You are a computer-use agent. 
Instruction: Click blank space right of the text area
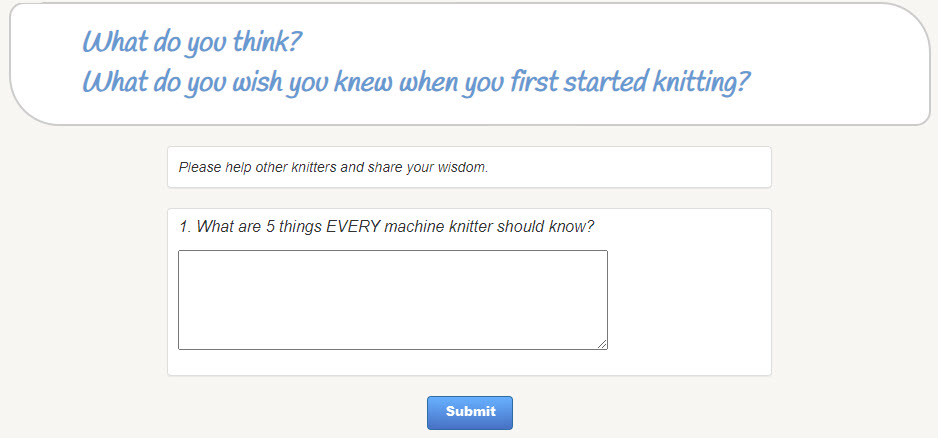coord(688,299)
